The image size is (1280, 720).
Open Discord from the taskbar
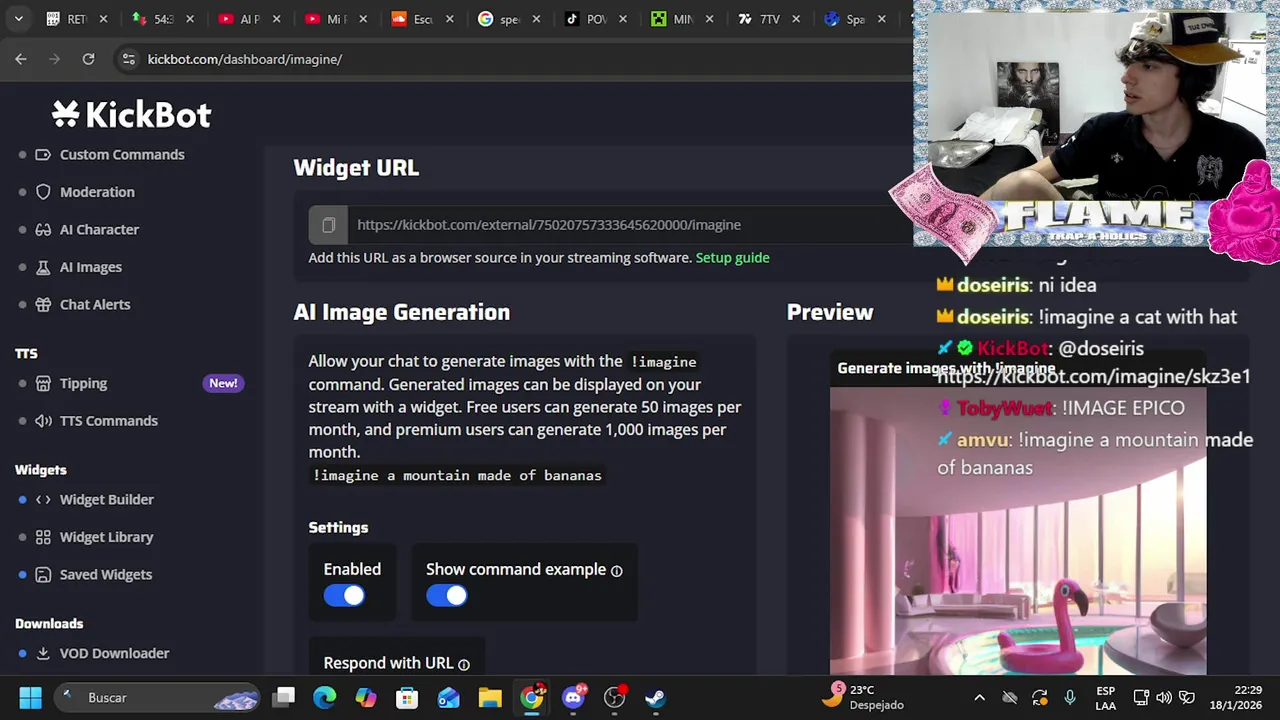coord(573,698)
